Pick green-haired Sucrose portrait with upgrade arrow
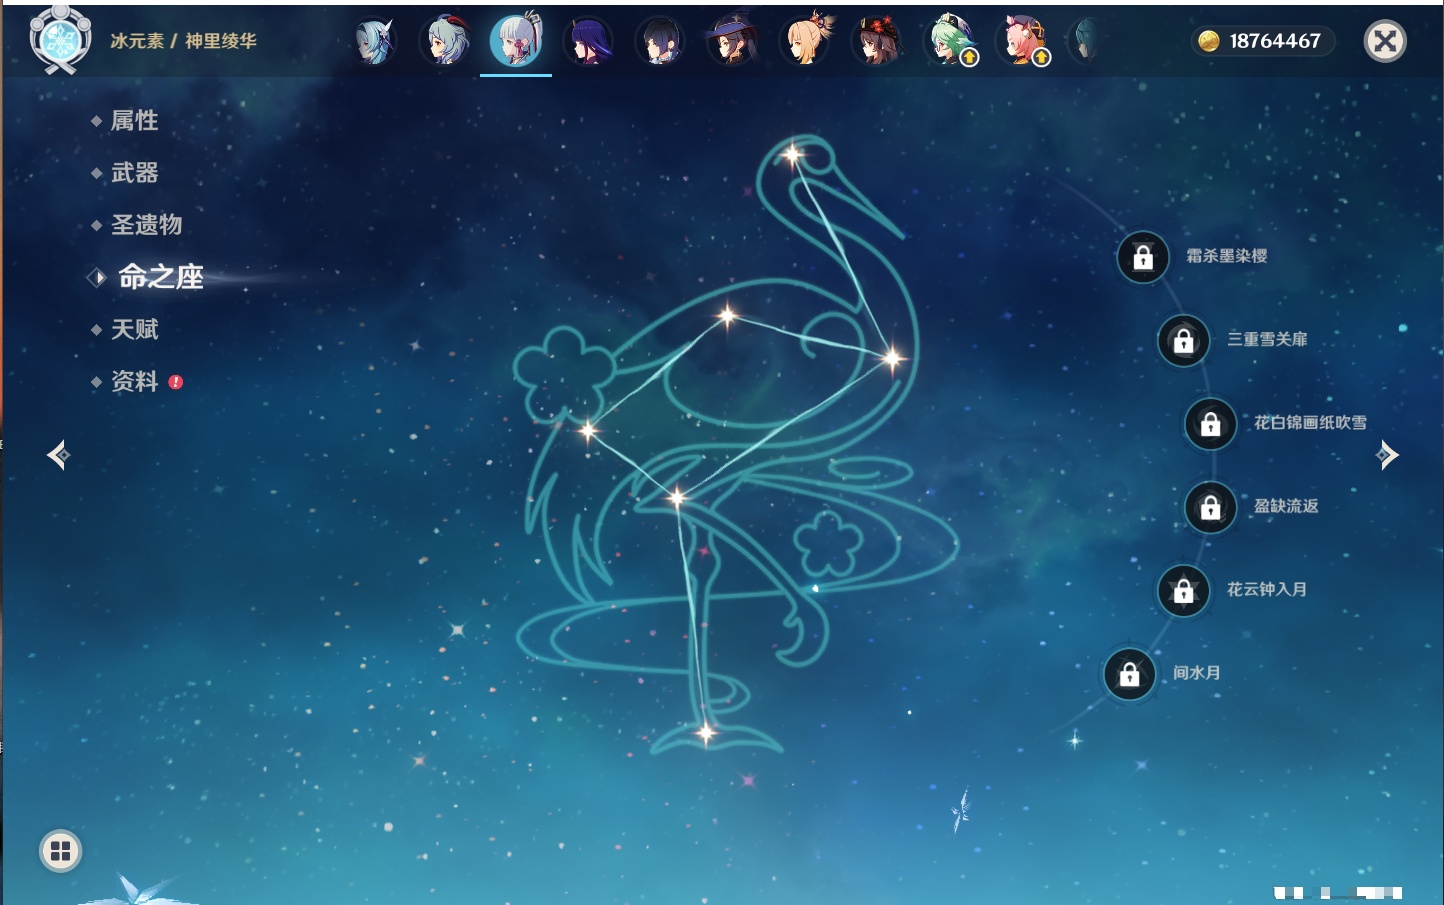The image size is (1444, 905). pyautogui.click(x=949, y=42)
